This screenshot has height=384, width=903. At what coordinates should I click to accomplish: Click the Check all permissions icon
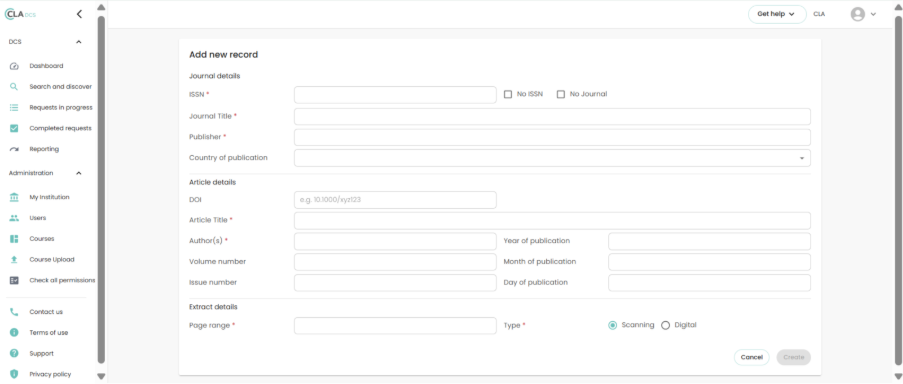14,280
